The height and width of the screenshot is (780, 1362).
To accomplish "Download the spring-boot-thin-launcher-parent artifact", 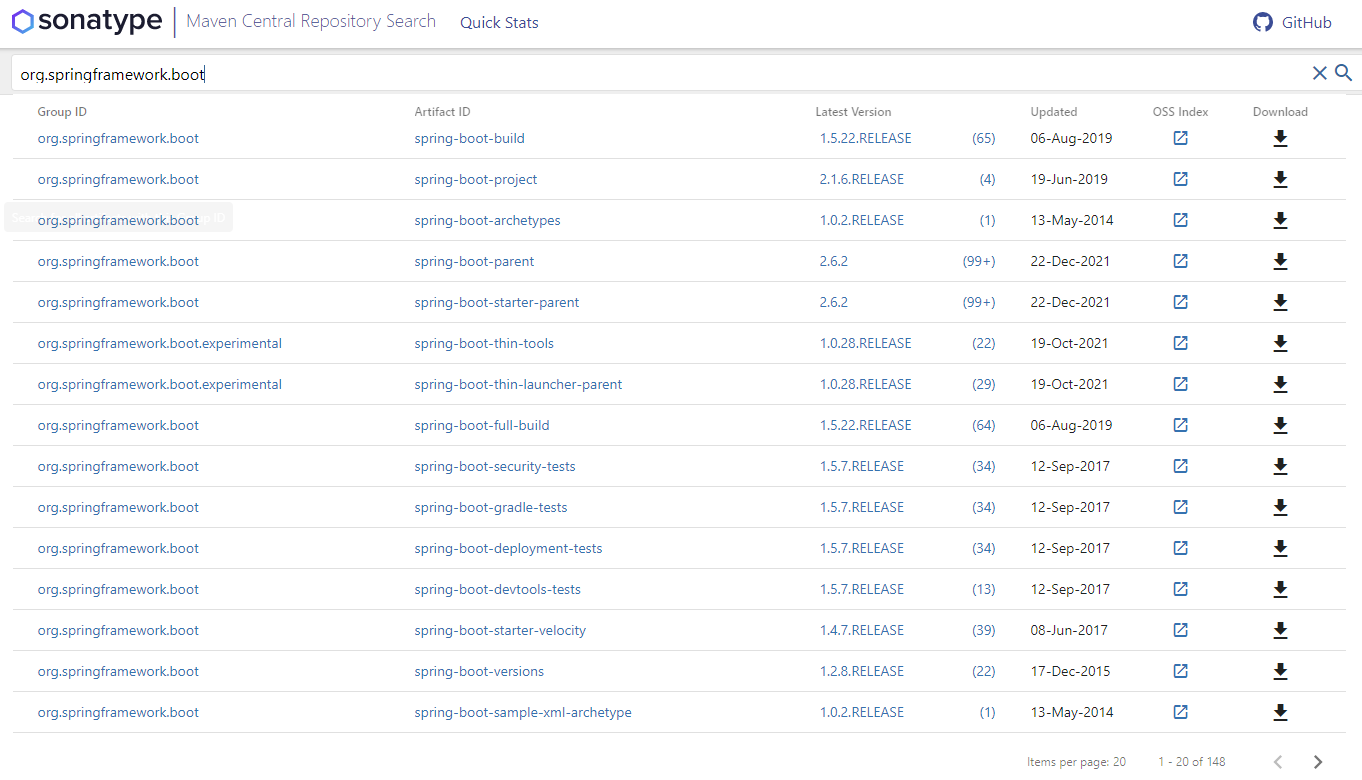I will click(x=1280, y=384).
